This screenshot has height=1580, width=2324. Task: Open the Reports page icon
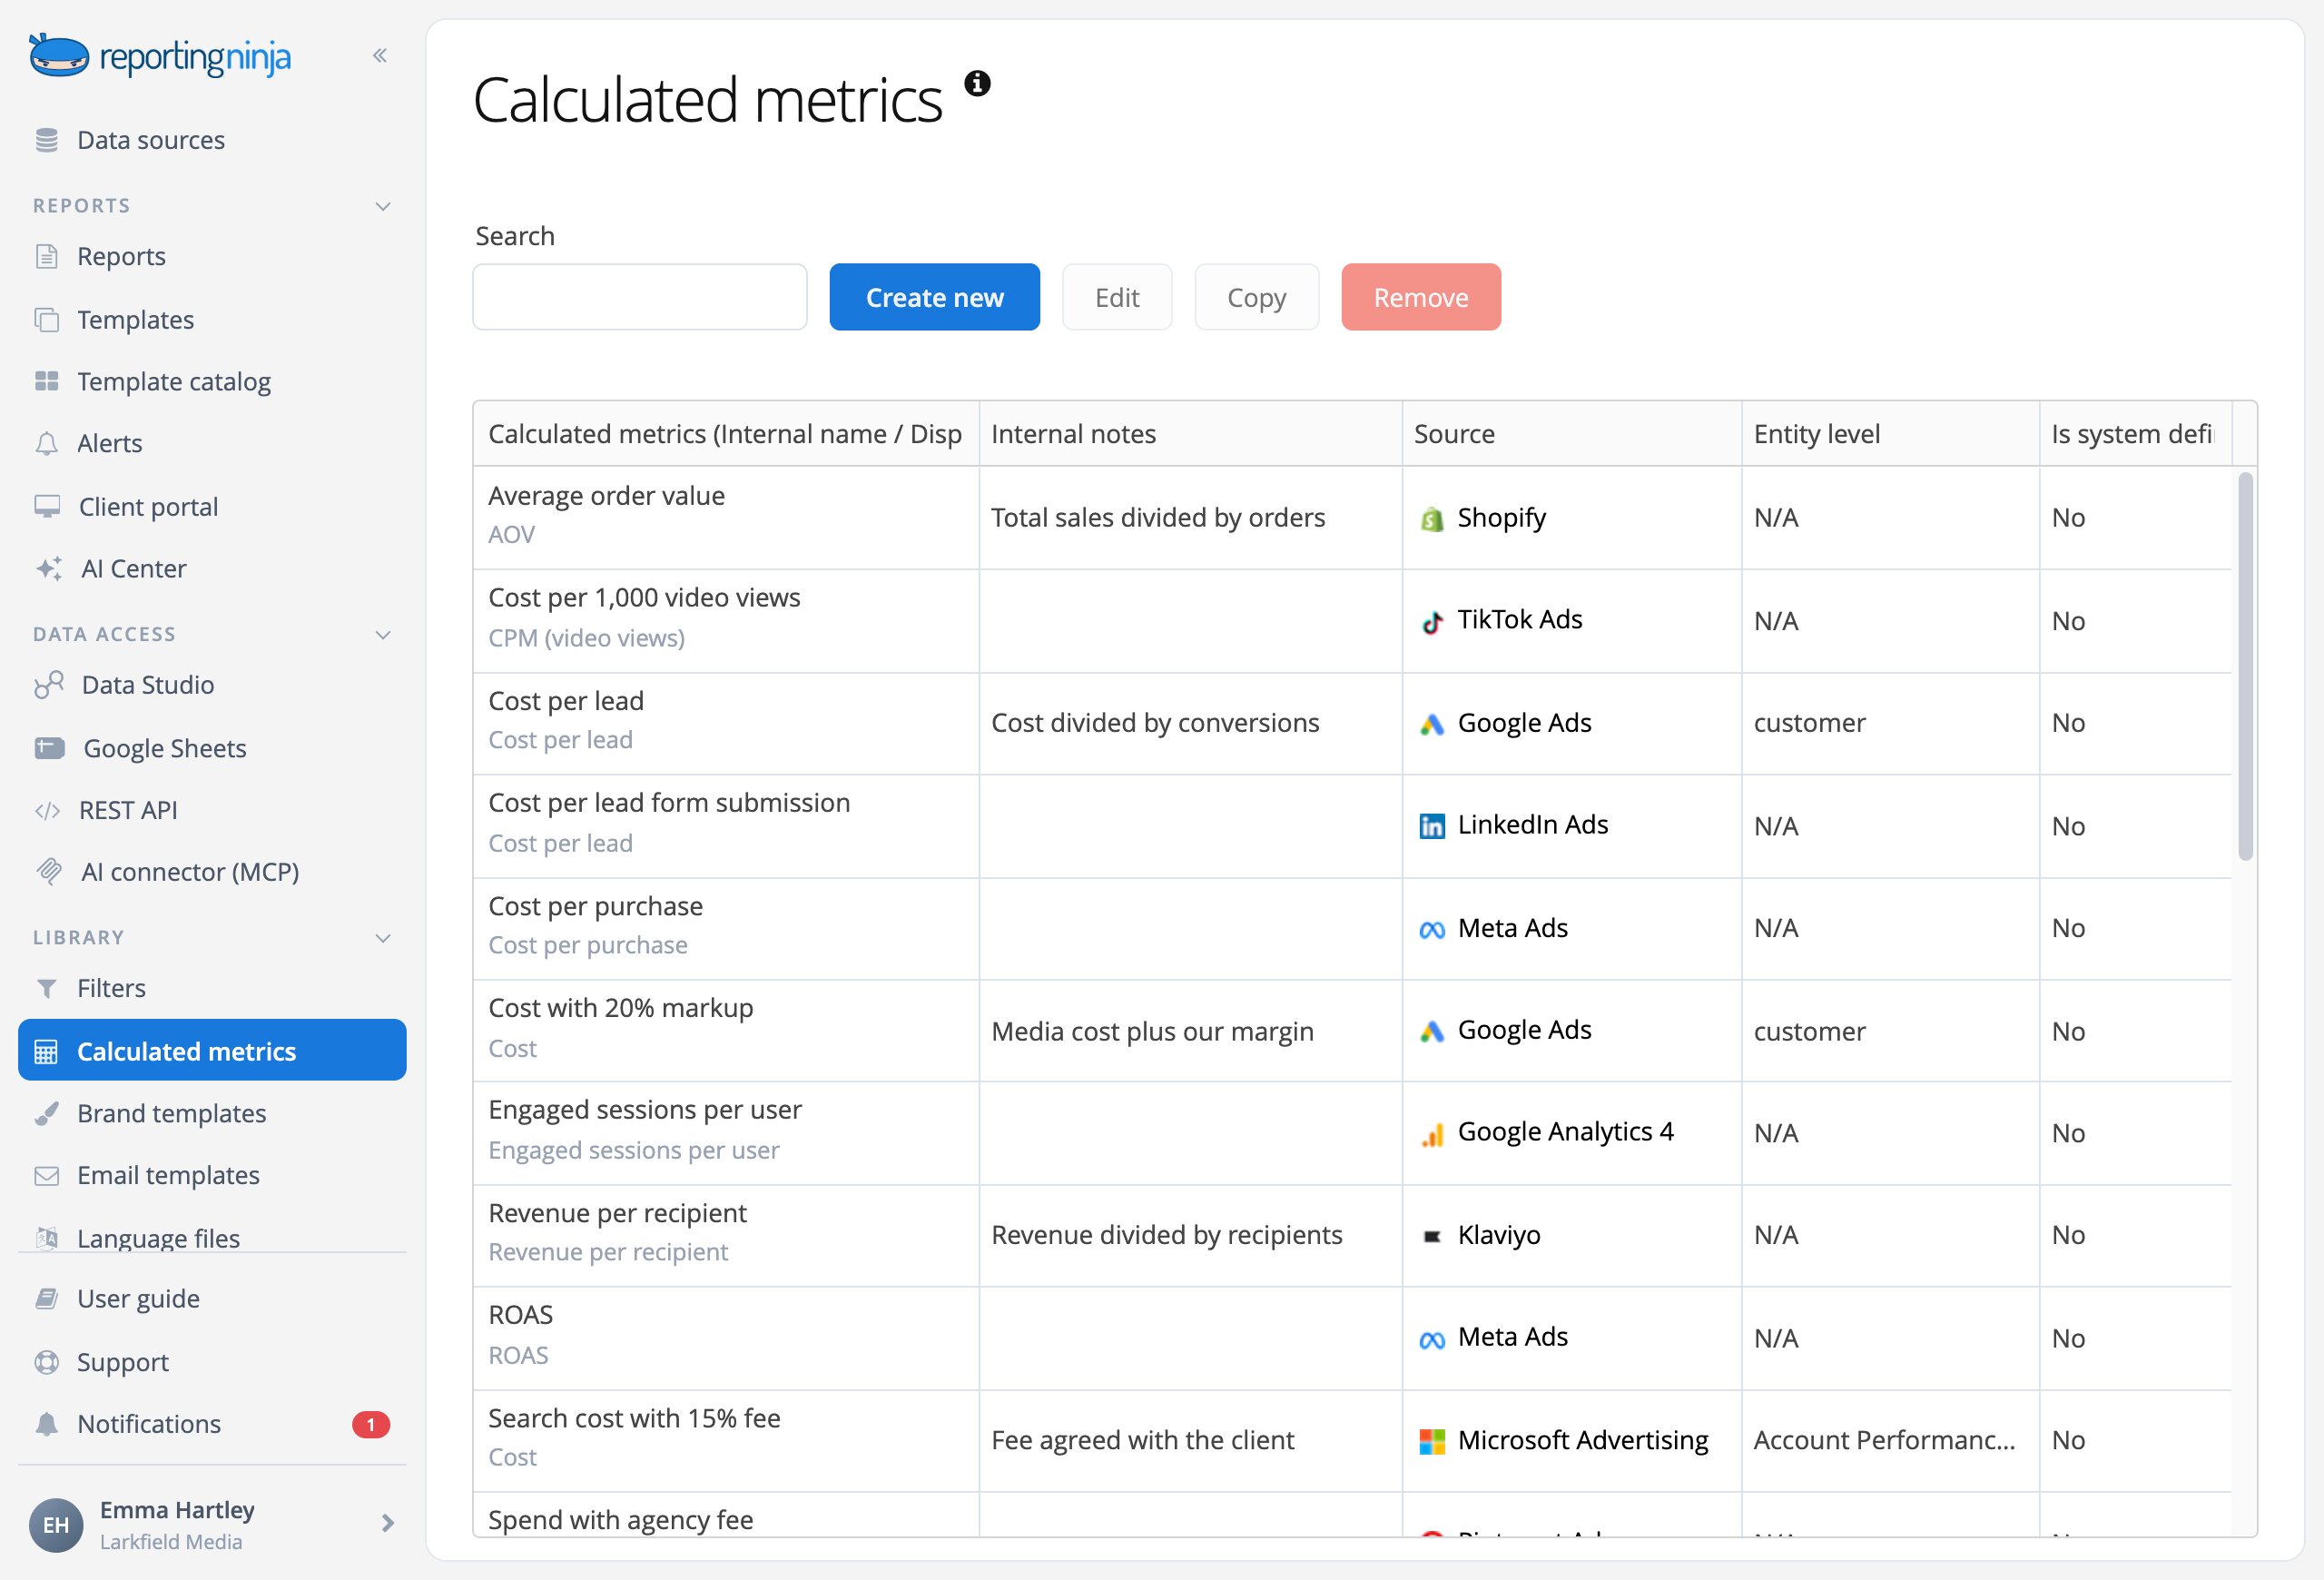[x=46, y=256]
